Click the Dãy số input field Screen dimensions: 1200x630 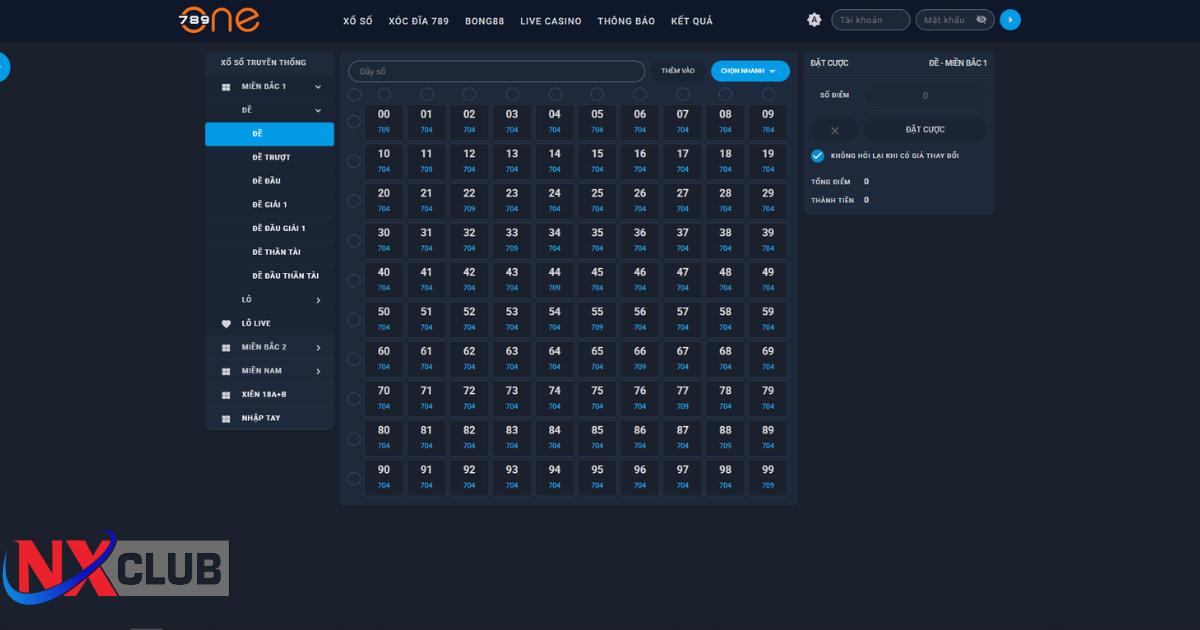(x=496, y=72)
